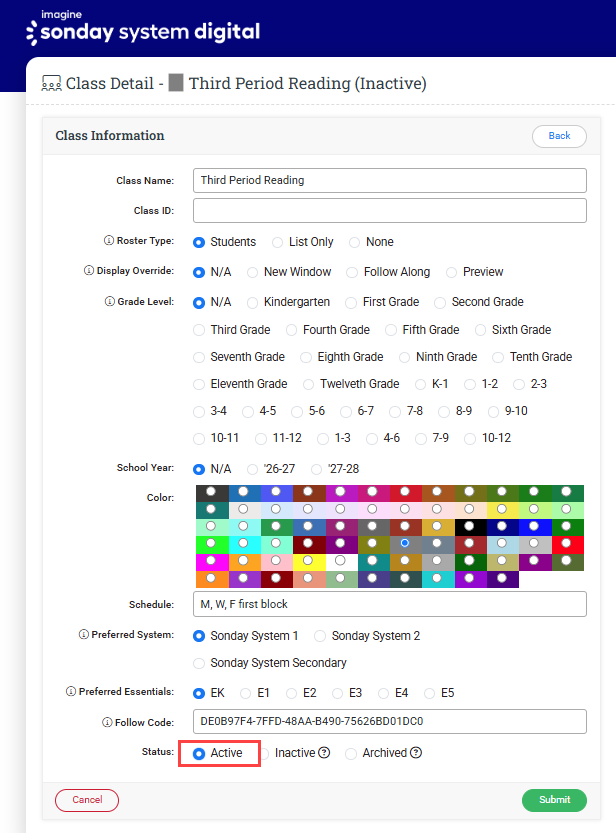The height and width of the screenshot is (833, 616).
Task: Set grade level to Third Grade
Action: pyautogui.click(x=199, y=330)
